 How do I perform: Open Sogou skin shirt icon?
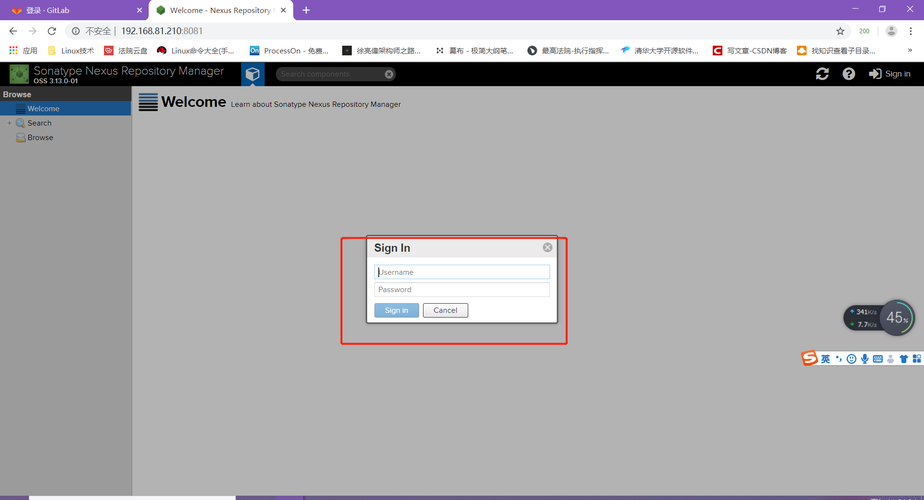(x=903, y=358)
